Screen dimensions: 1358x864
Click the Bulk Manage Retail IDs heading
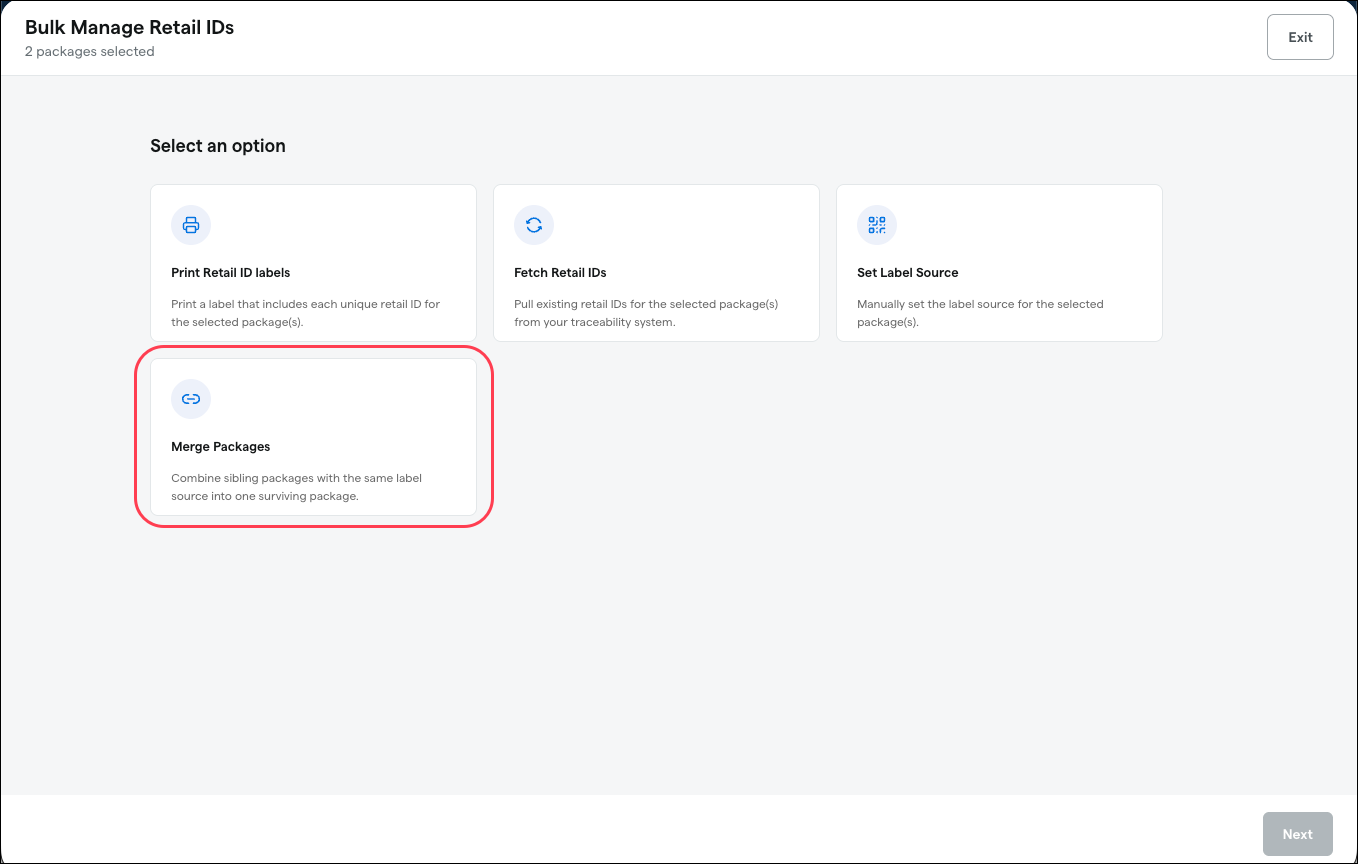[x=130, y=28]
